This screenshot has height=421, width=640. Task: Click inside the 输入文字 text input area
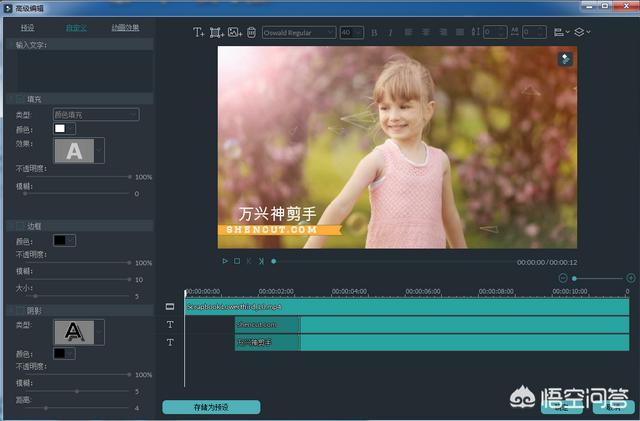click(x=83, y=70)
